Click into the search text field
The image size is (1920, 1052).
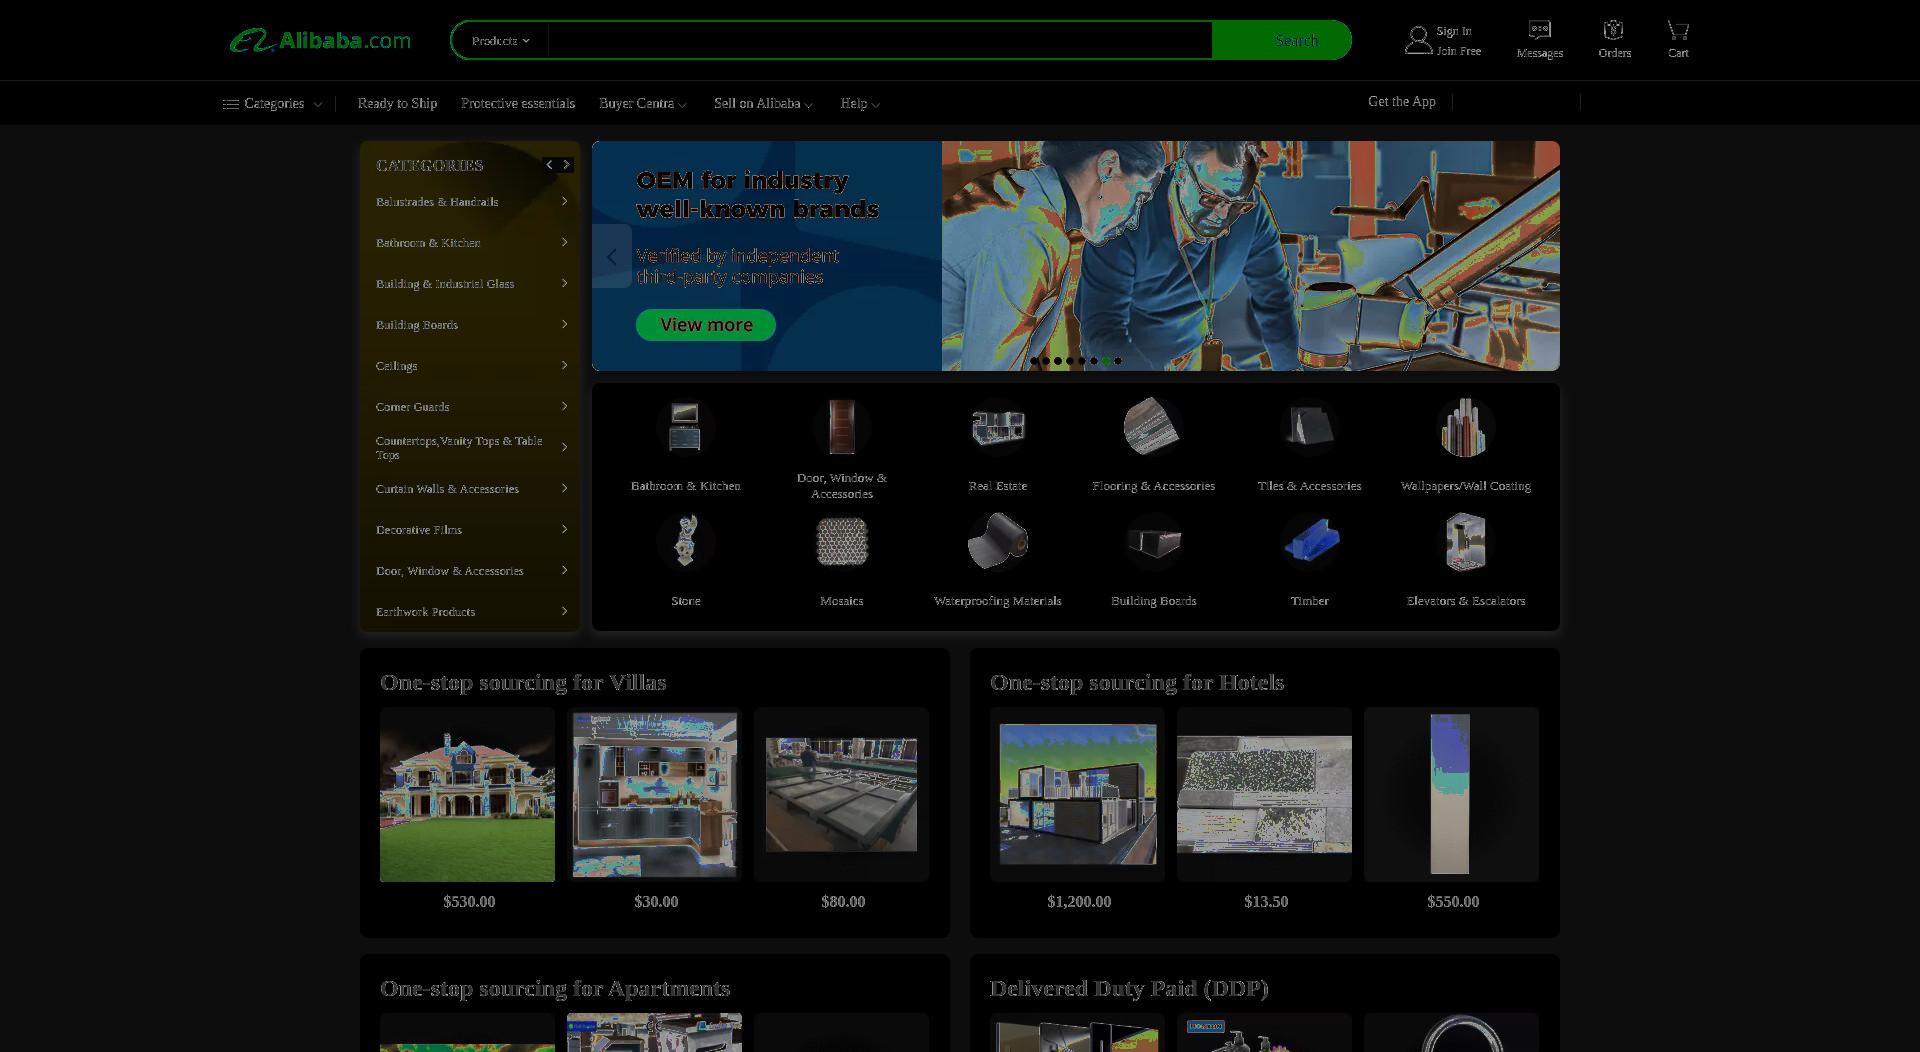(x=880, y=41)
